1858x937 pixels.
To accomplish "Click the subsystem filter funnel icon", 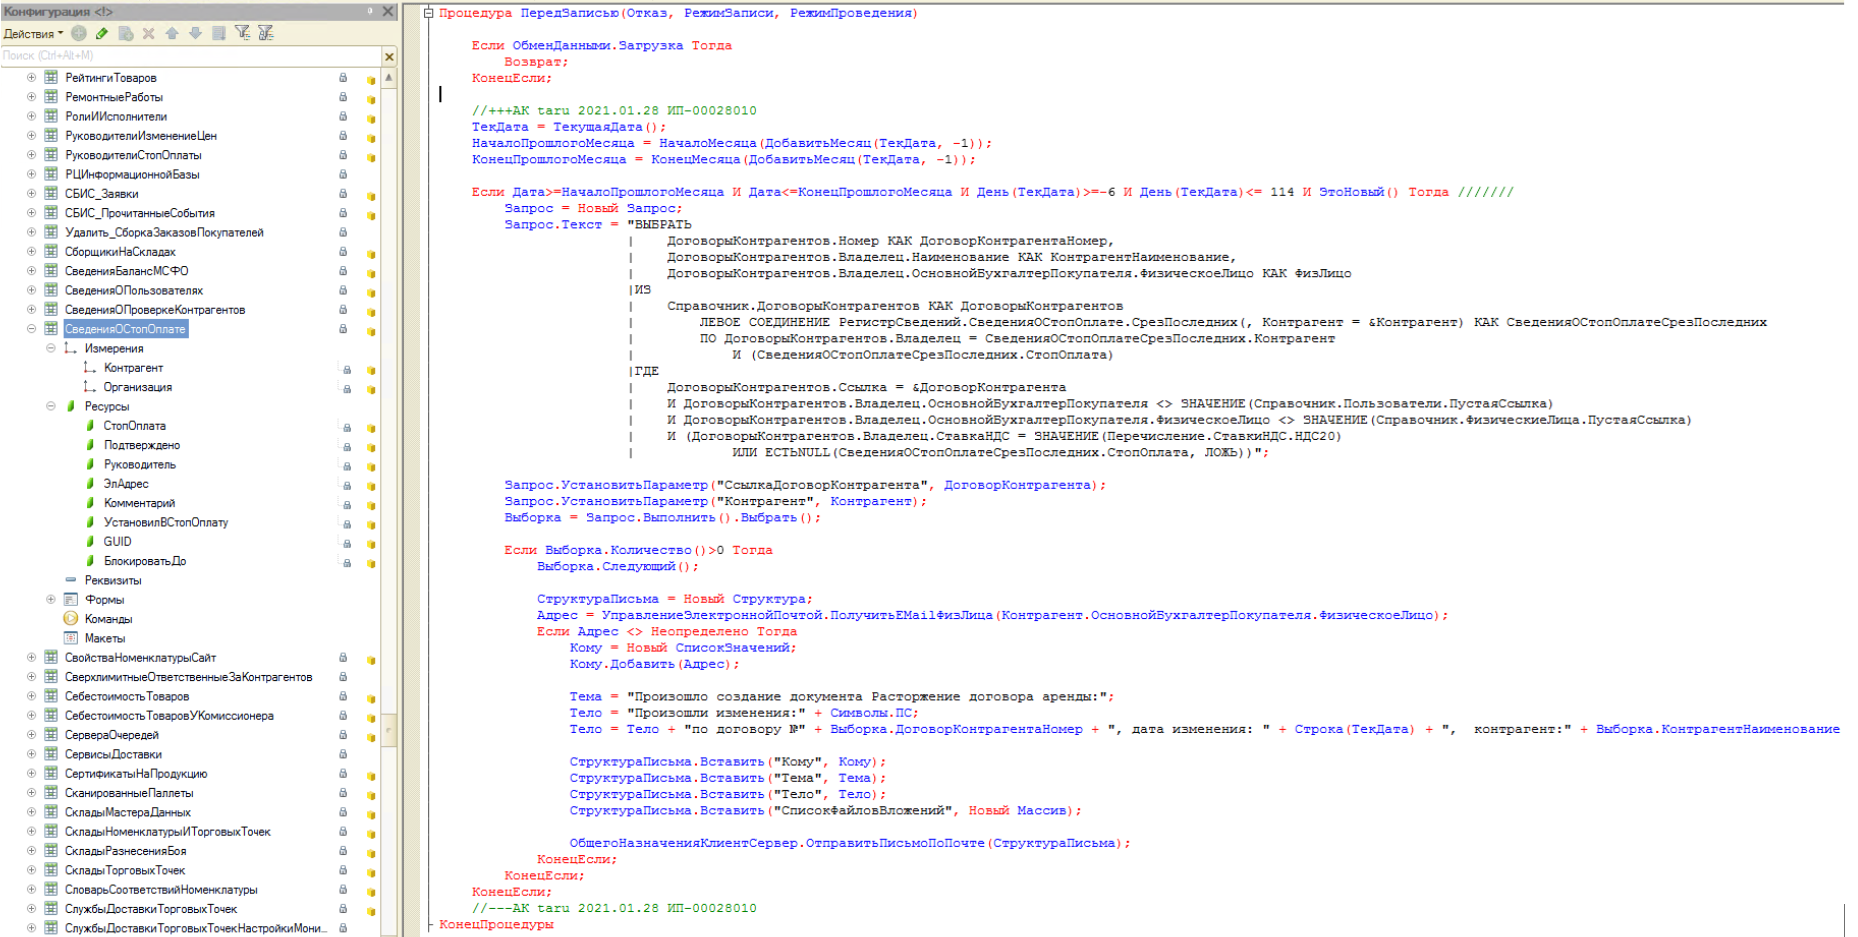I will pyautogui.click(x=242, y=33).
